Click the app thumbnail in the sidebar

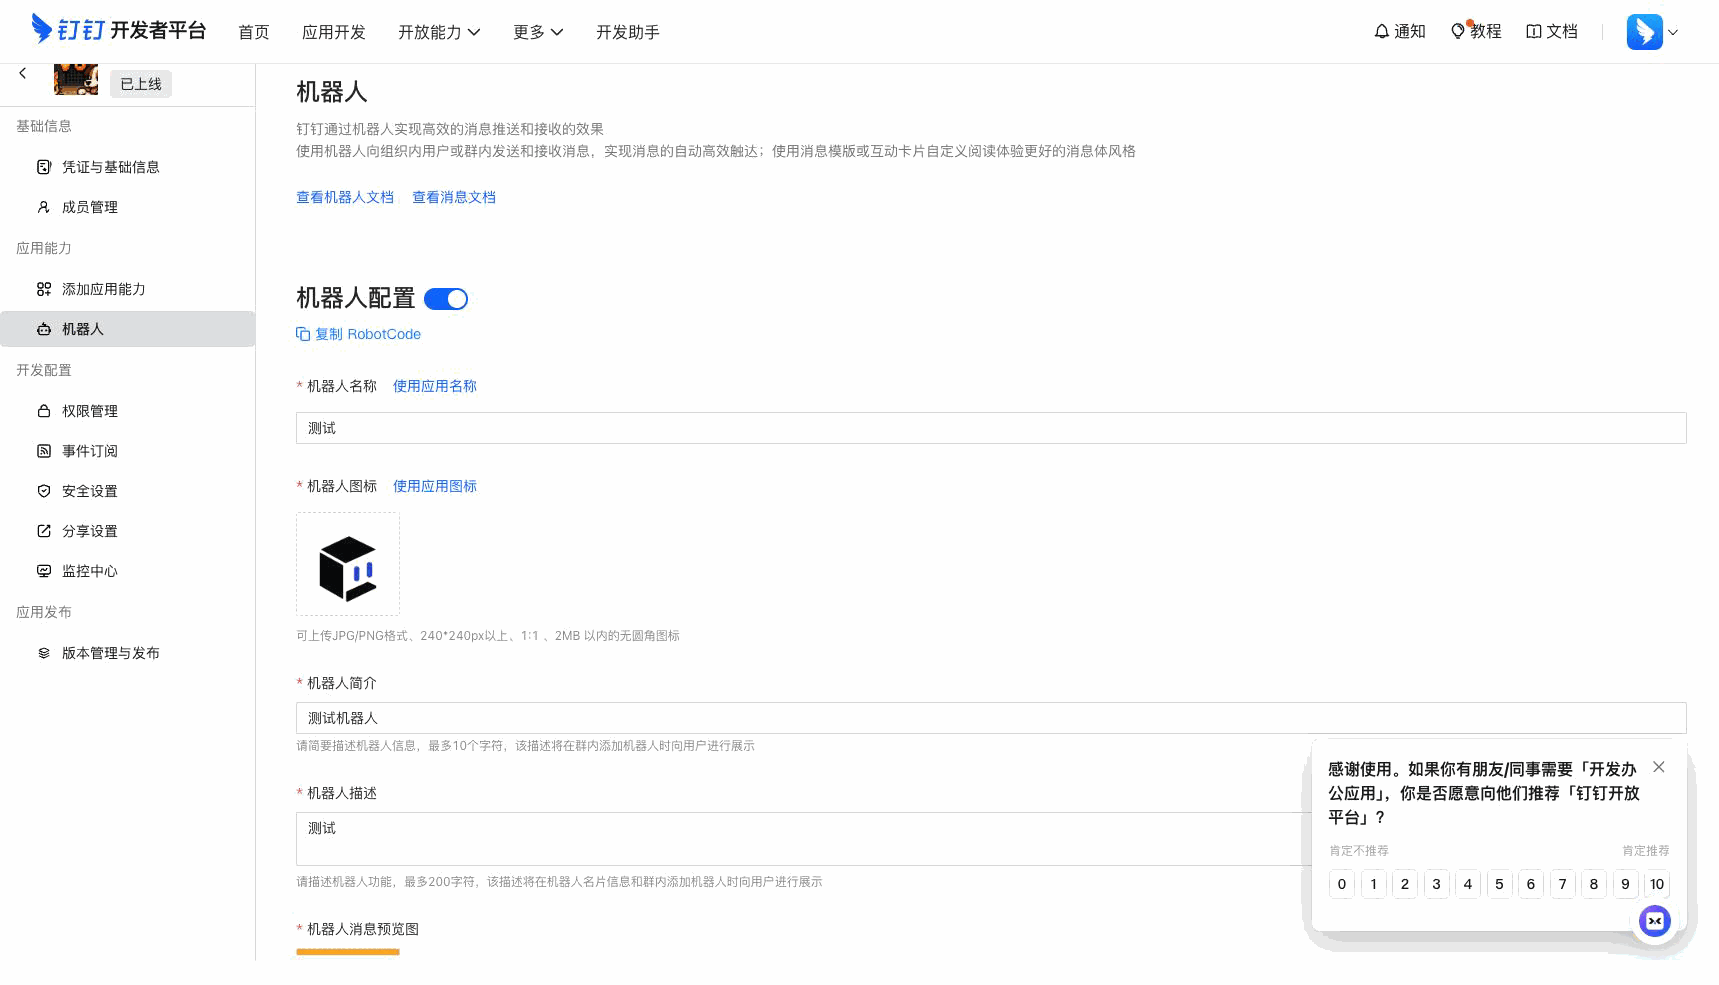pyautogui.click(x=76, y=79)
